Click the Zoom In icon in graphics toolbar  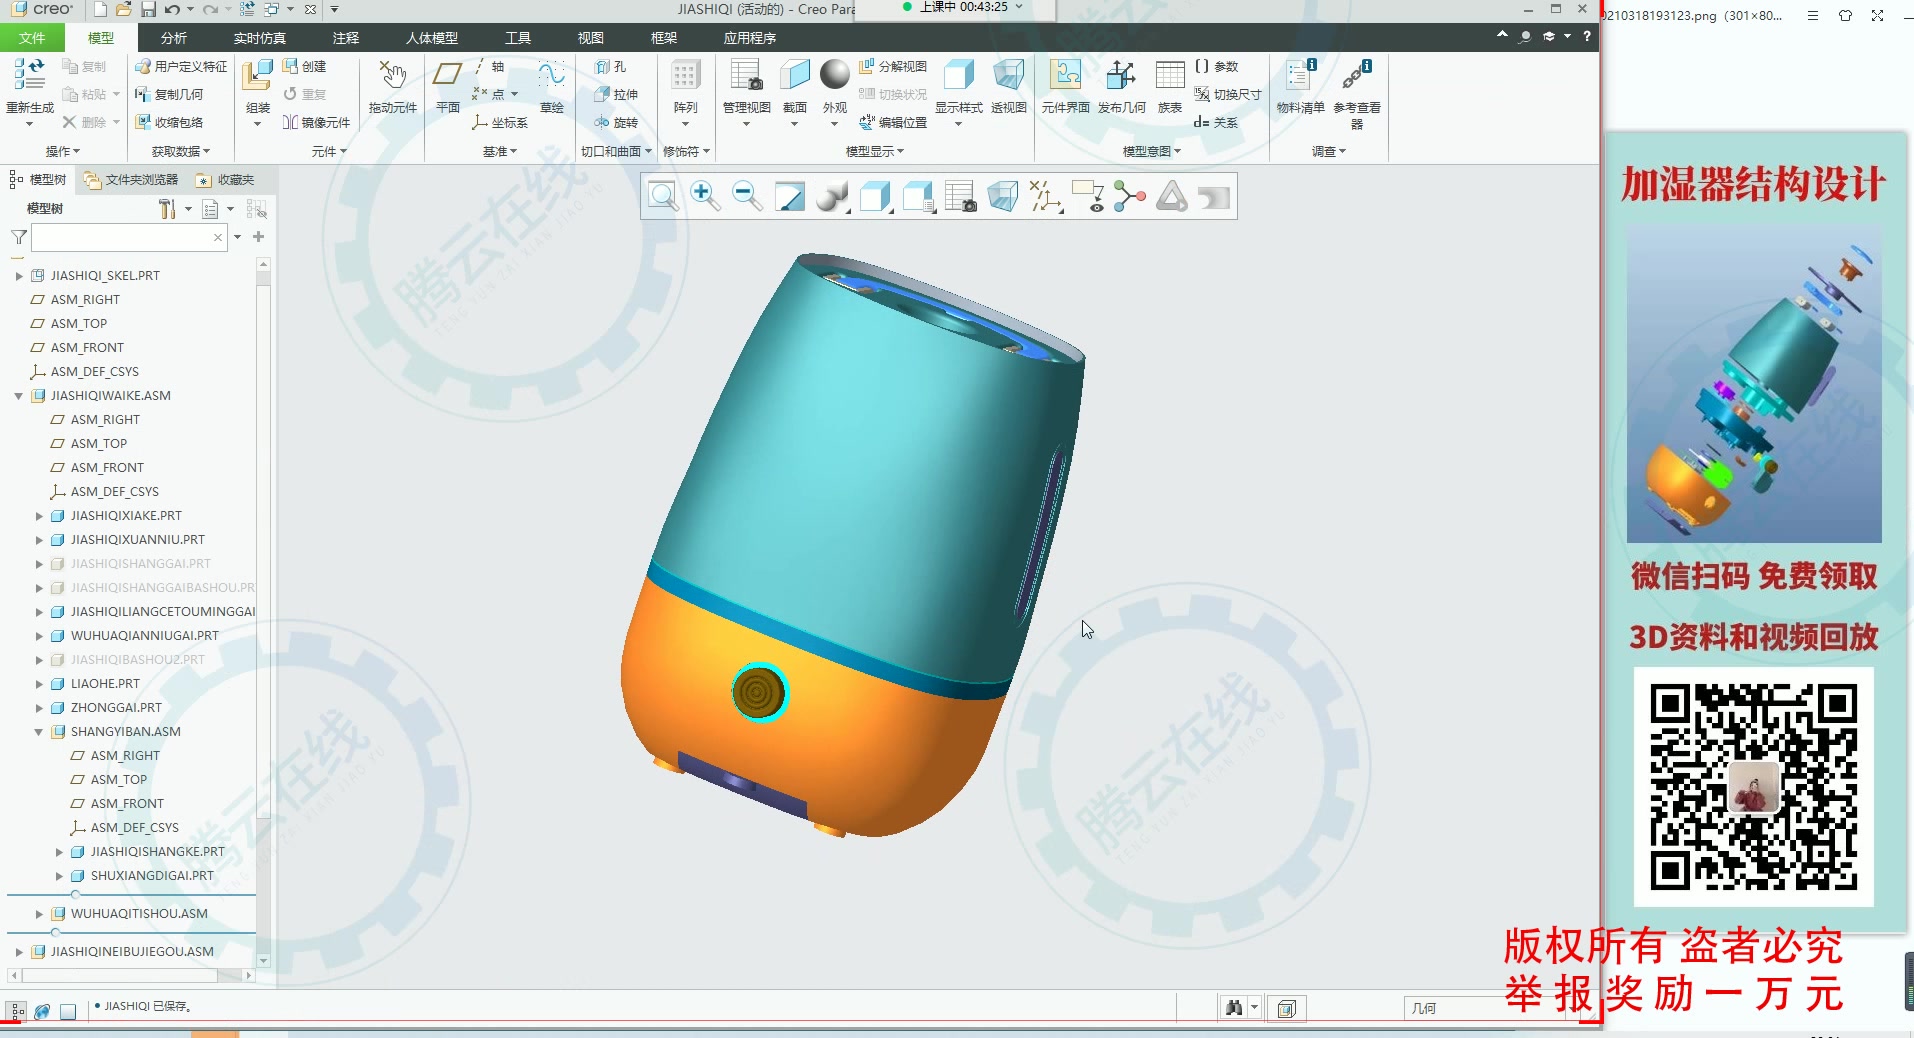point(705,196)
